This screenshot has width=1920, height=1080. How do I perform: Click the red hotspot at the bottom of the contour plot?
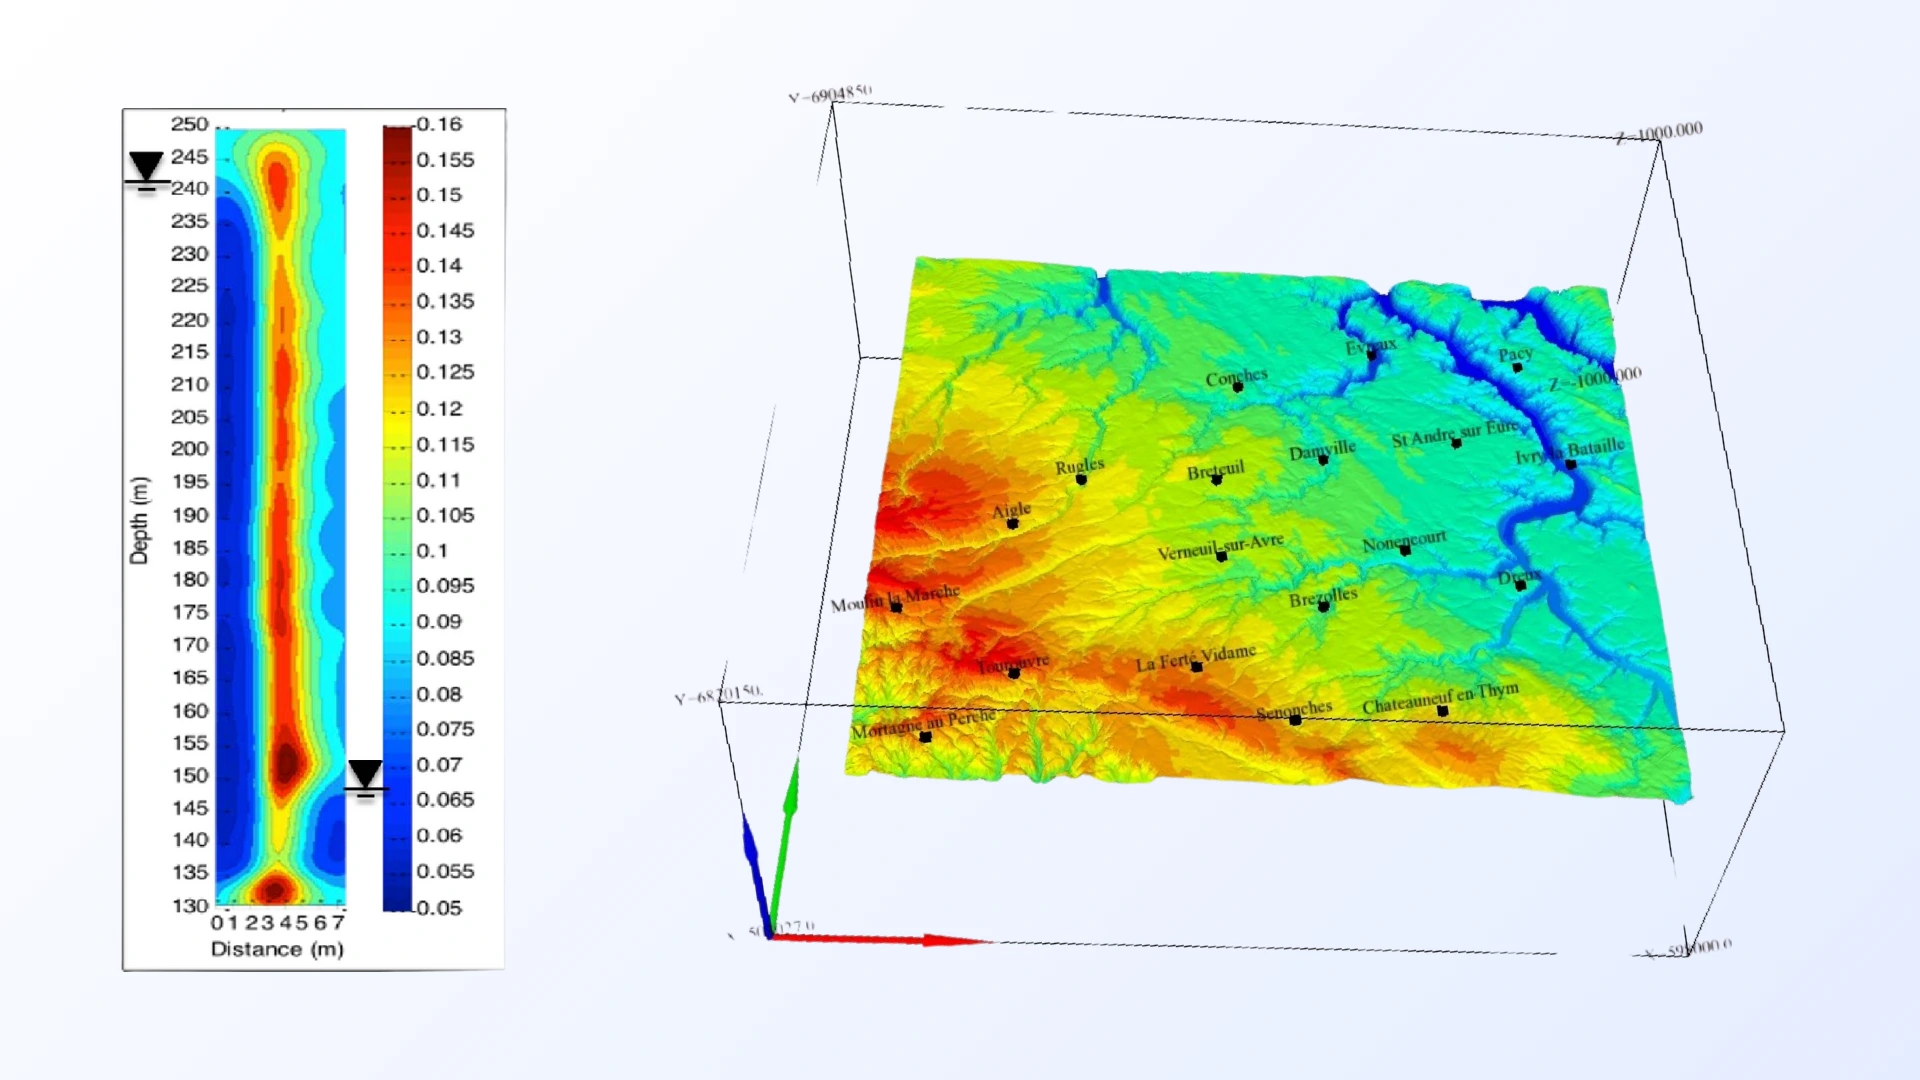273,888
